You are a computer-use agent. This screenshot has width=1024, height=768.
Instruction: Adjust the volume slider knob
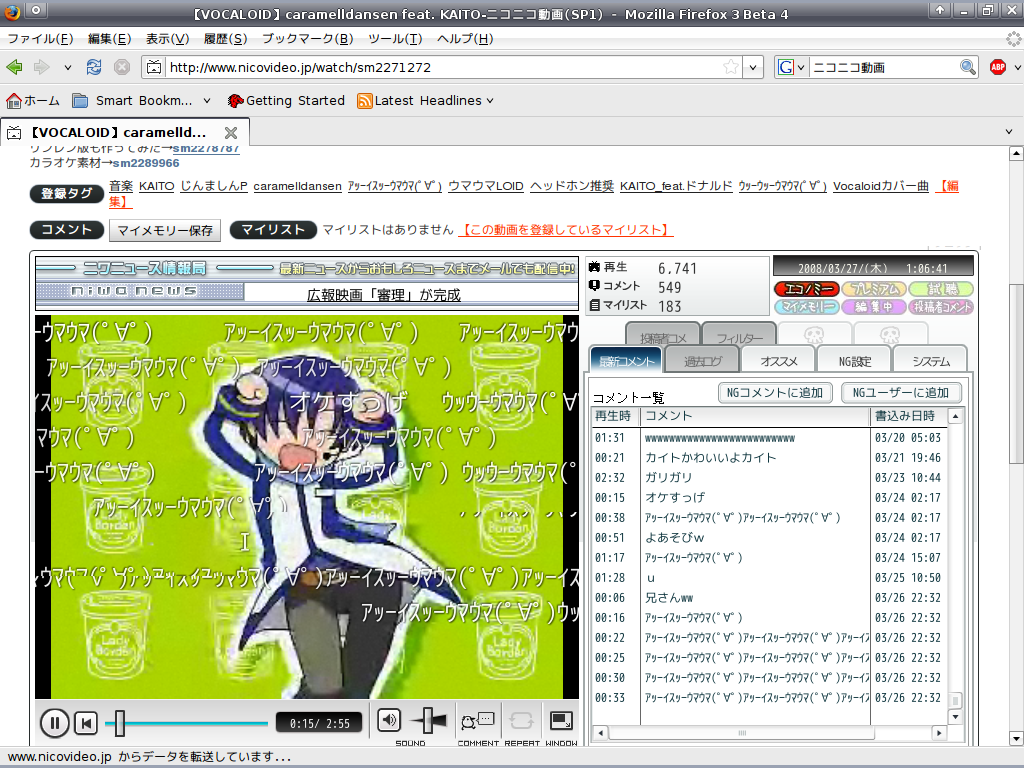(428, 720)
